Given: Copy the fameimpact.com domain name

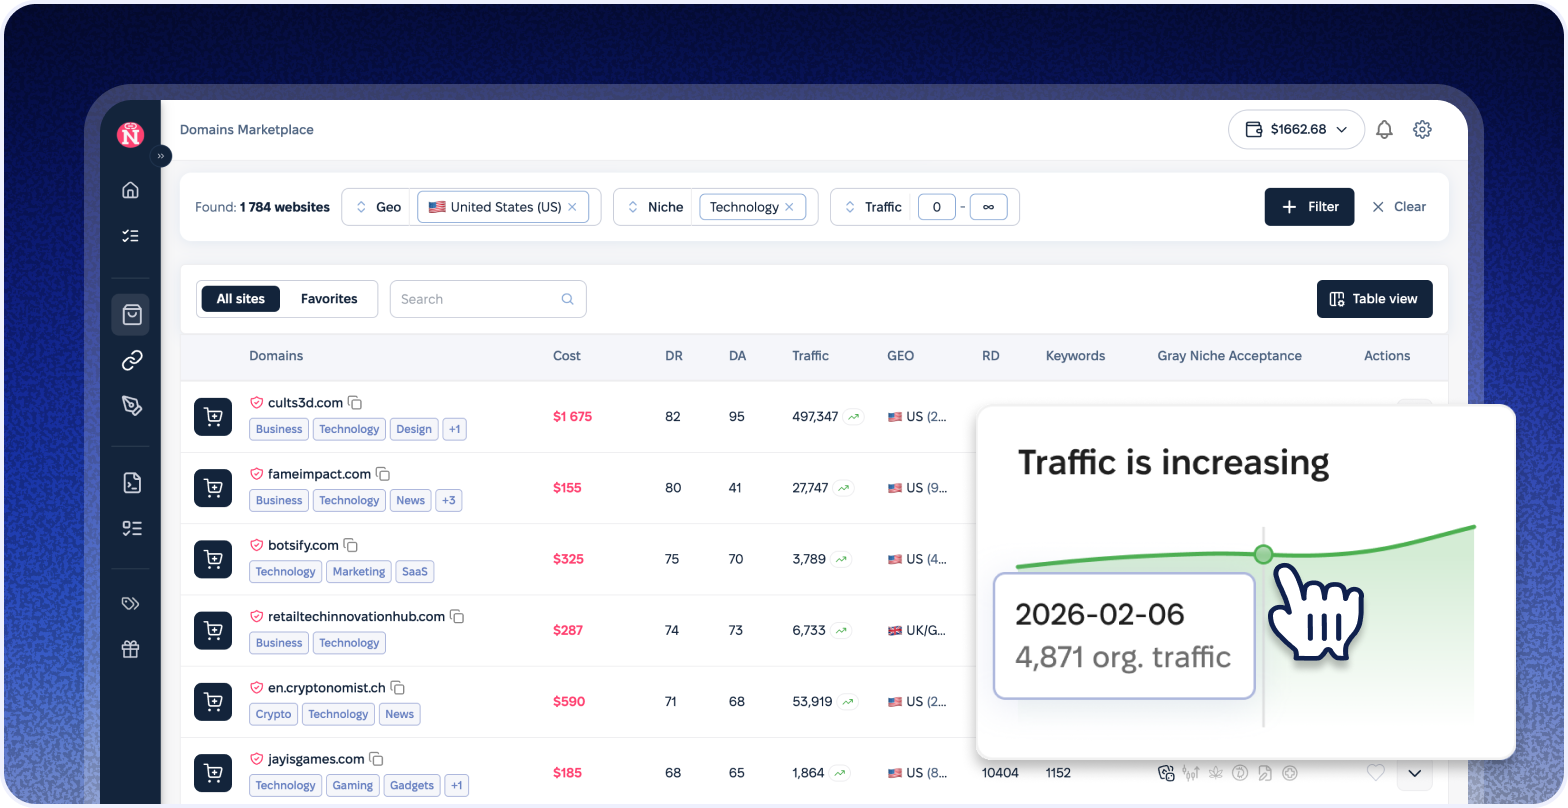Looking at the screenshot, I should (383, 474).
